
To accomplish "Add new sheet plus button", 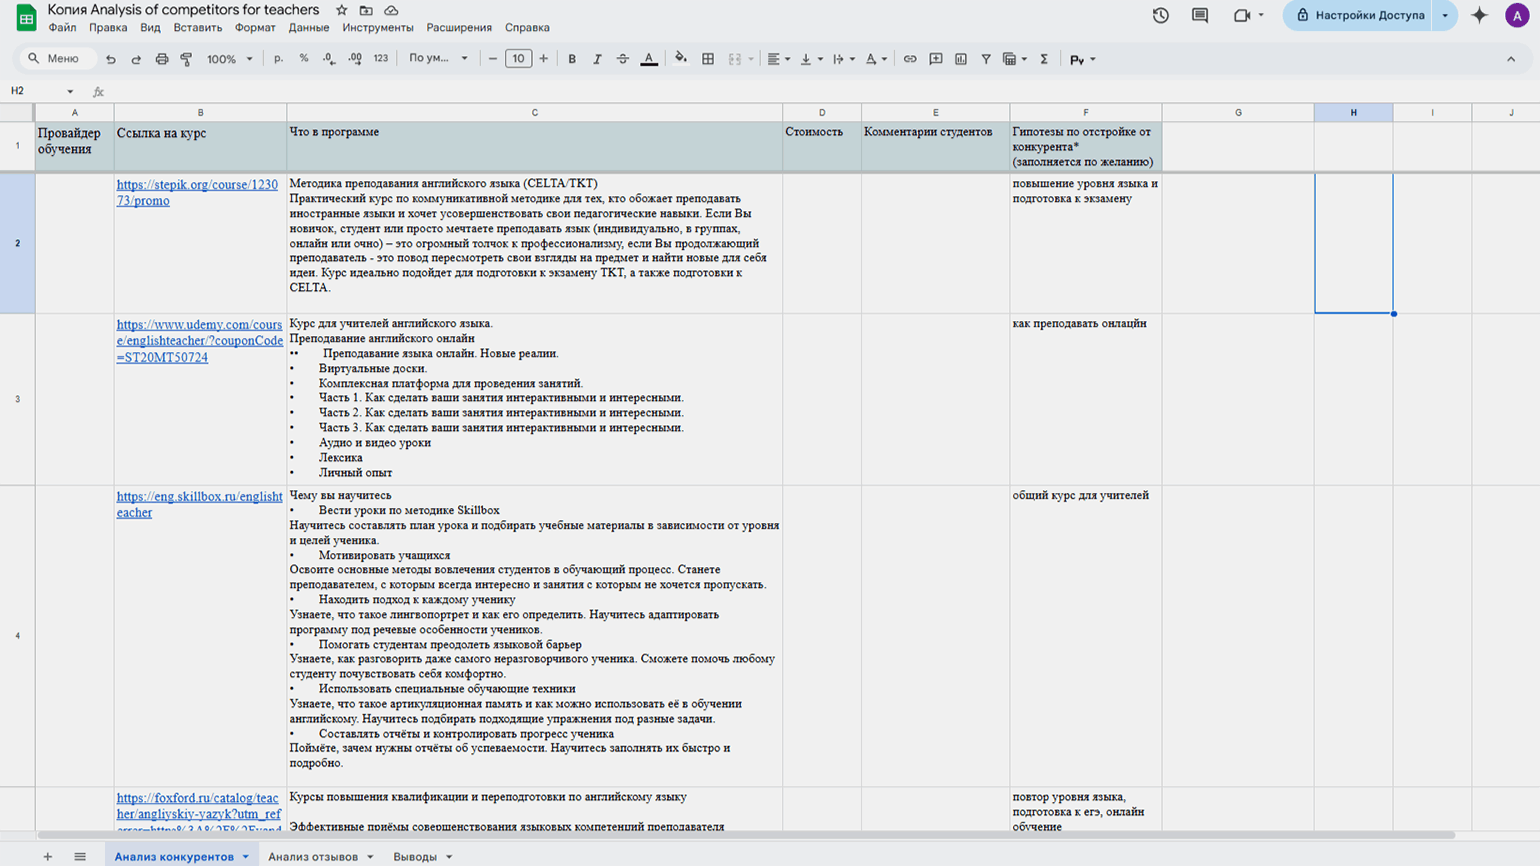I will pos(47,856).
